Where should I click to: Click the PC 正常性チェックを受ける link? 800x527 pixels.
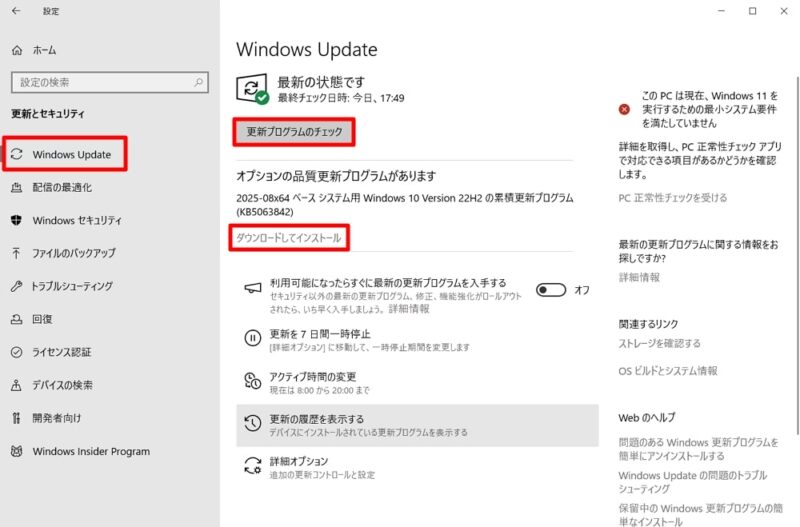pos(672,197)
